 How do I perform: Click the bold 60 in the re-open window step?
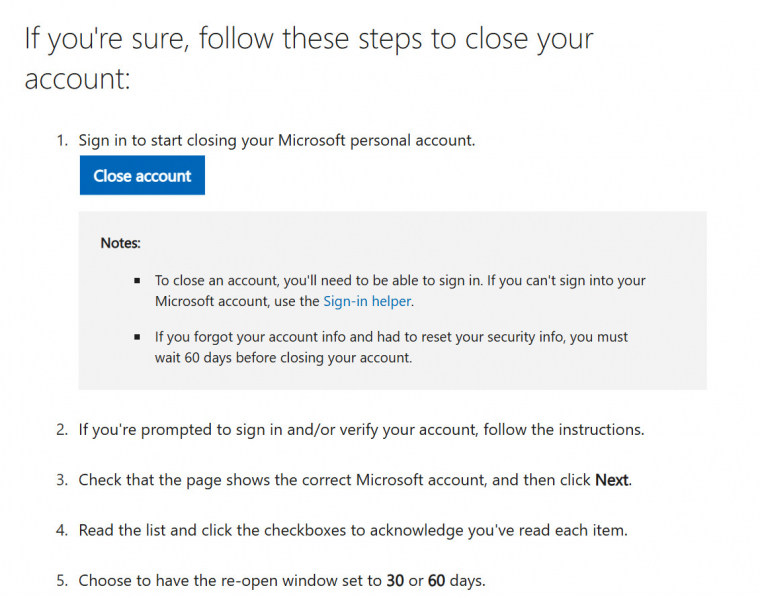(436, 580)
